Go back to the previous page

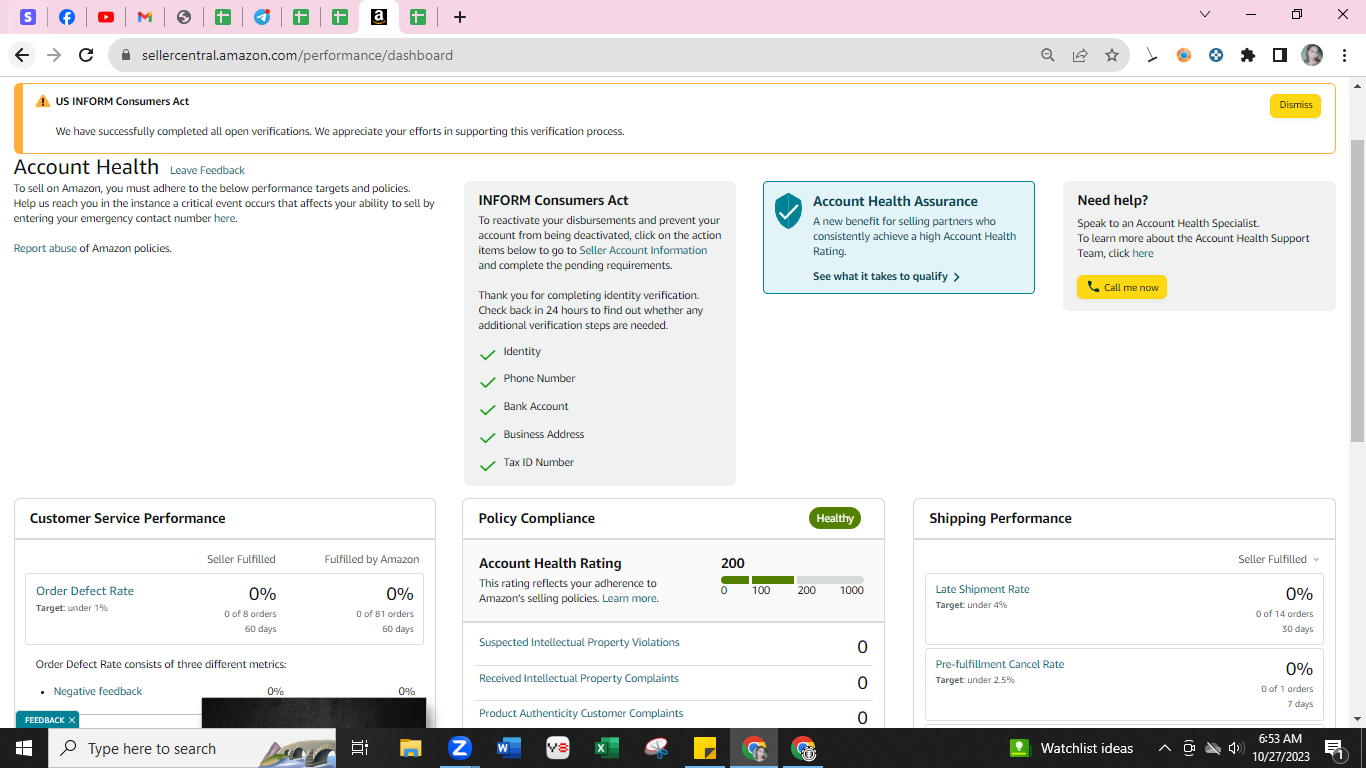coord(22,55)
